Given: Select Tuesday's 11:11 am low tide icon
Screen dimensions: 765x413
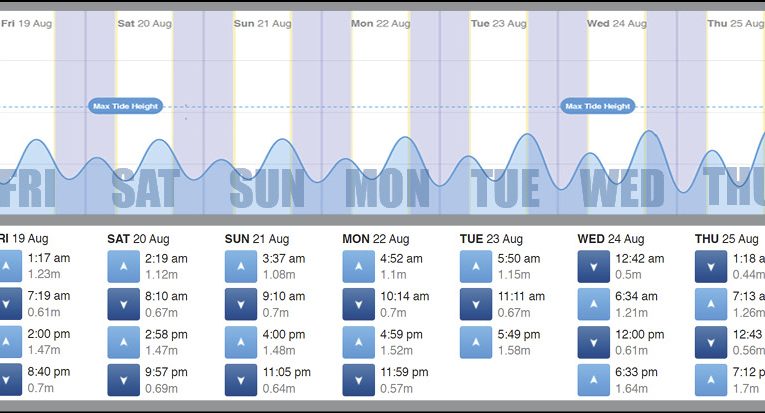Looking at the screenshot, I should point(476,304).
